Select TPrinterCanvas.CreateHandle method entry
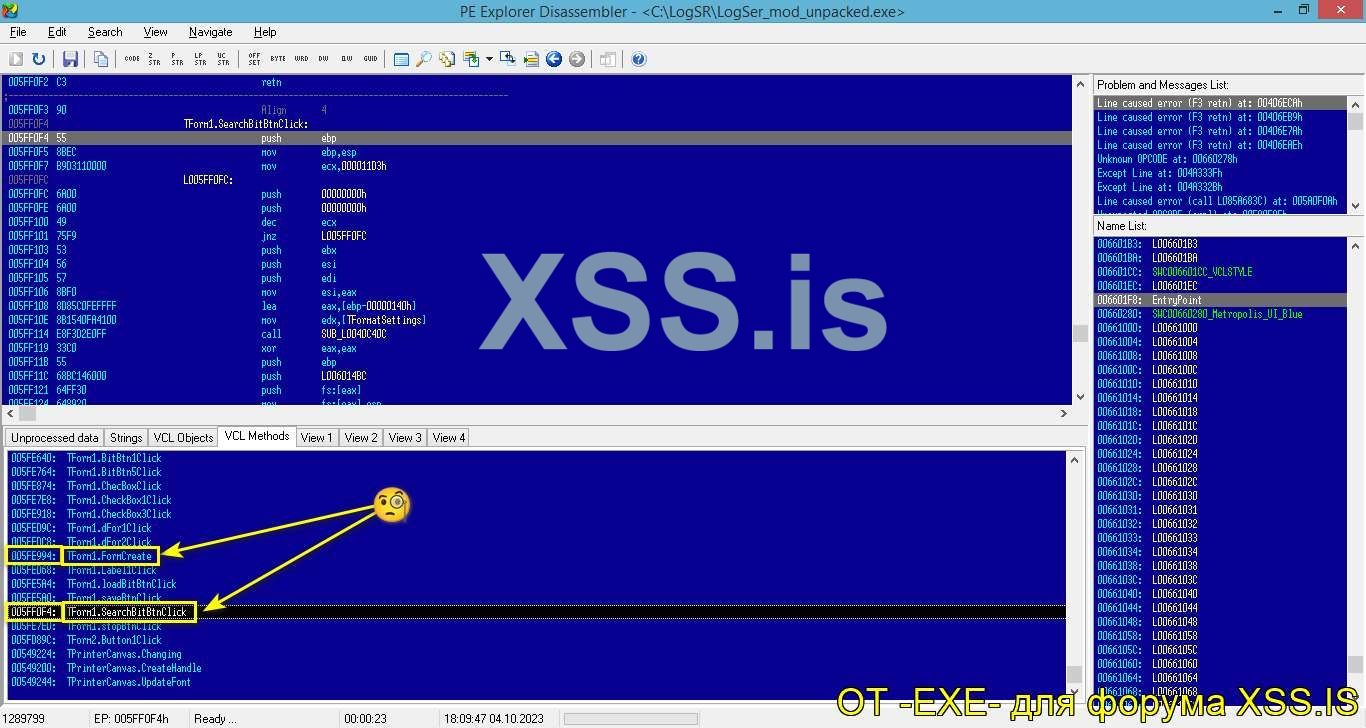1366x728 pixels. [x=536, y=668]
